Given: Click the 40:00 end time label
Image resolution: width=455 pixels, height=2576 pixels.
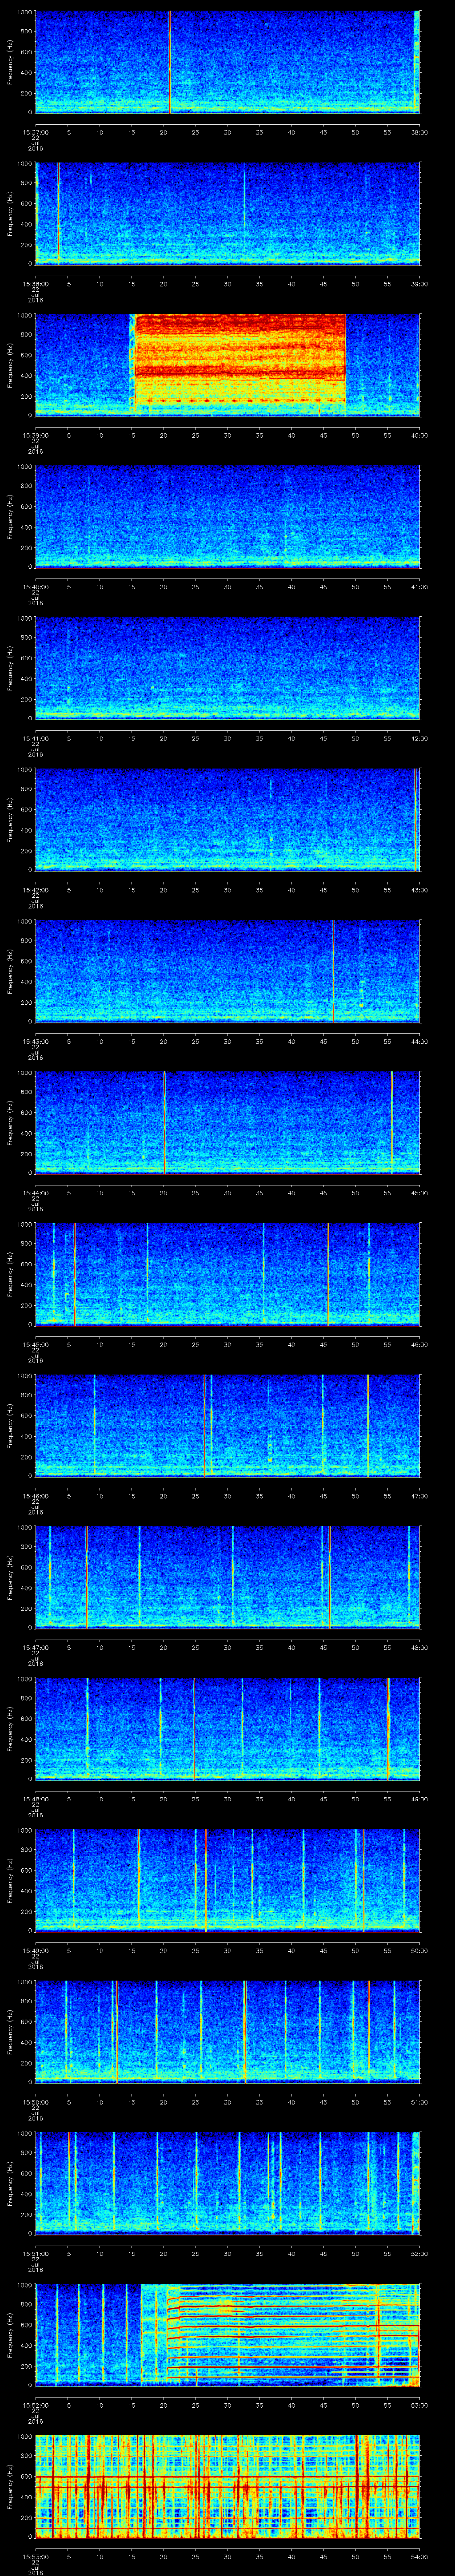Looking at the screenshot, I should tap(420, 434).
